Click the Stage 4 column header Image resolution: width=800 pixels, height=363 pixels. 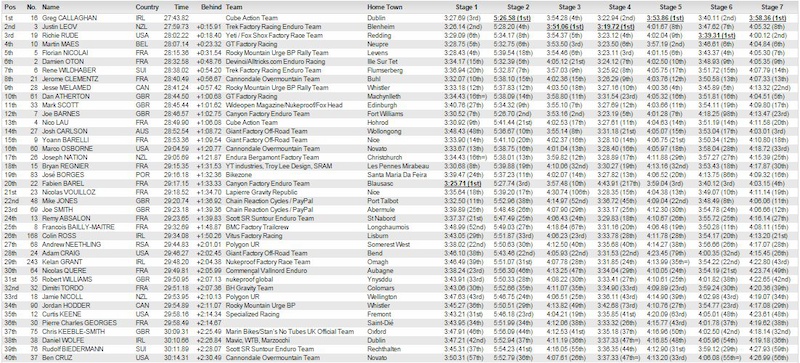[x=619, y=7]
